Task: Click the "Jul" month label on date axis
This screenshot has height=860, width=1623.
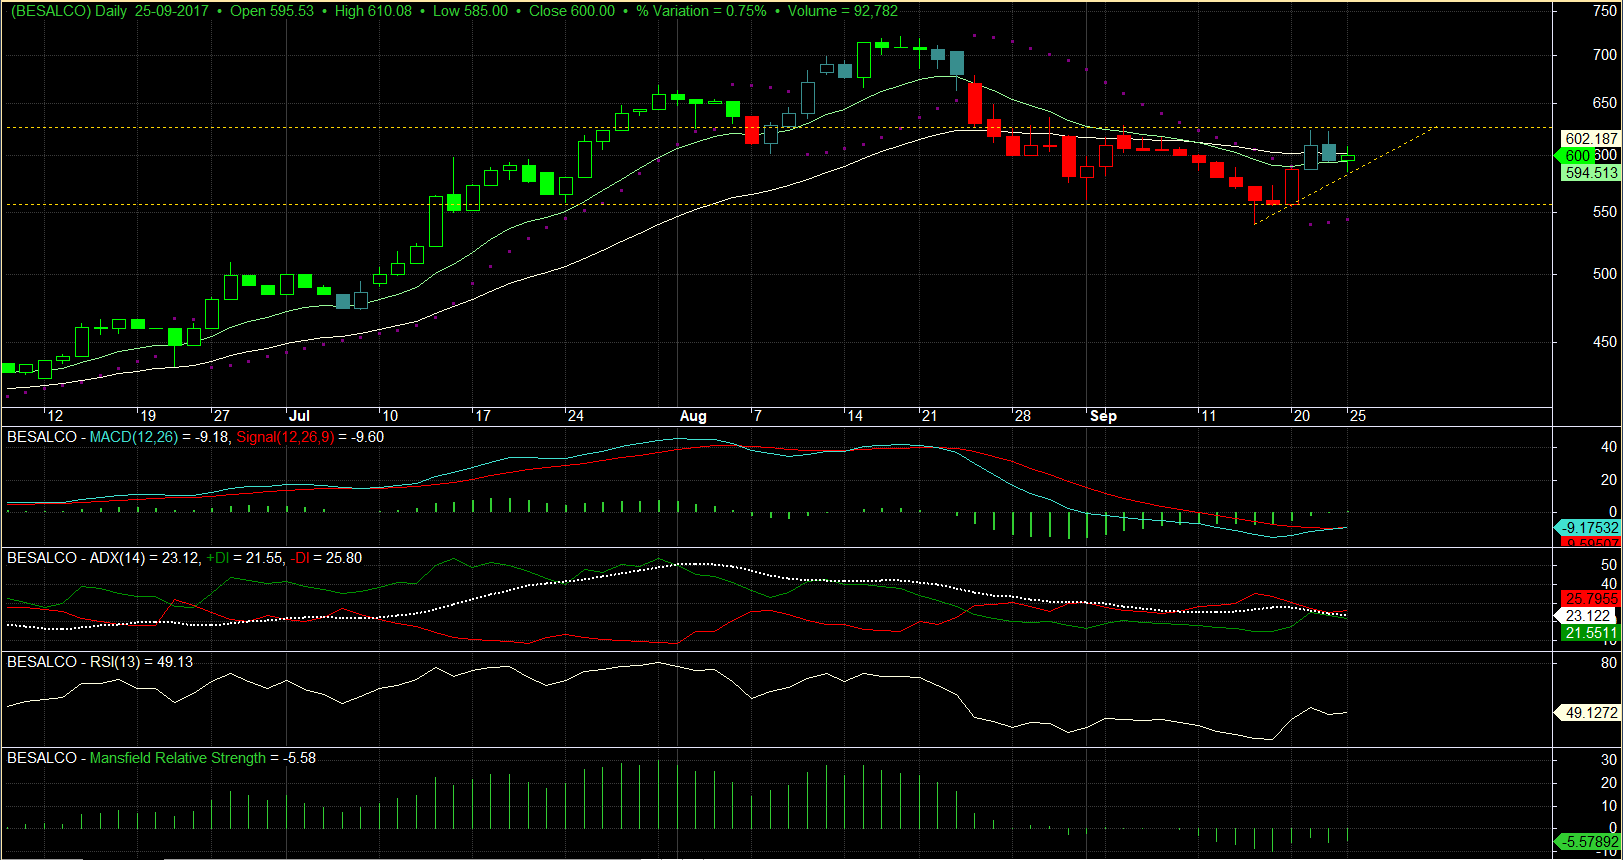Action: [299, 416]
